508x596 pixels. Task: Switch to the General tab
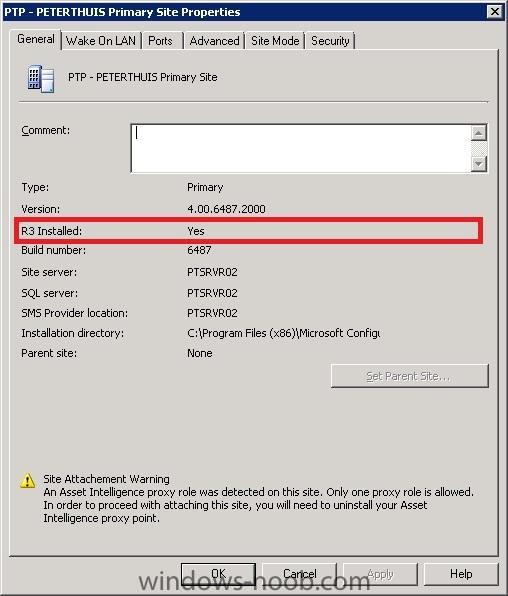(36, 40)
